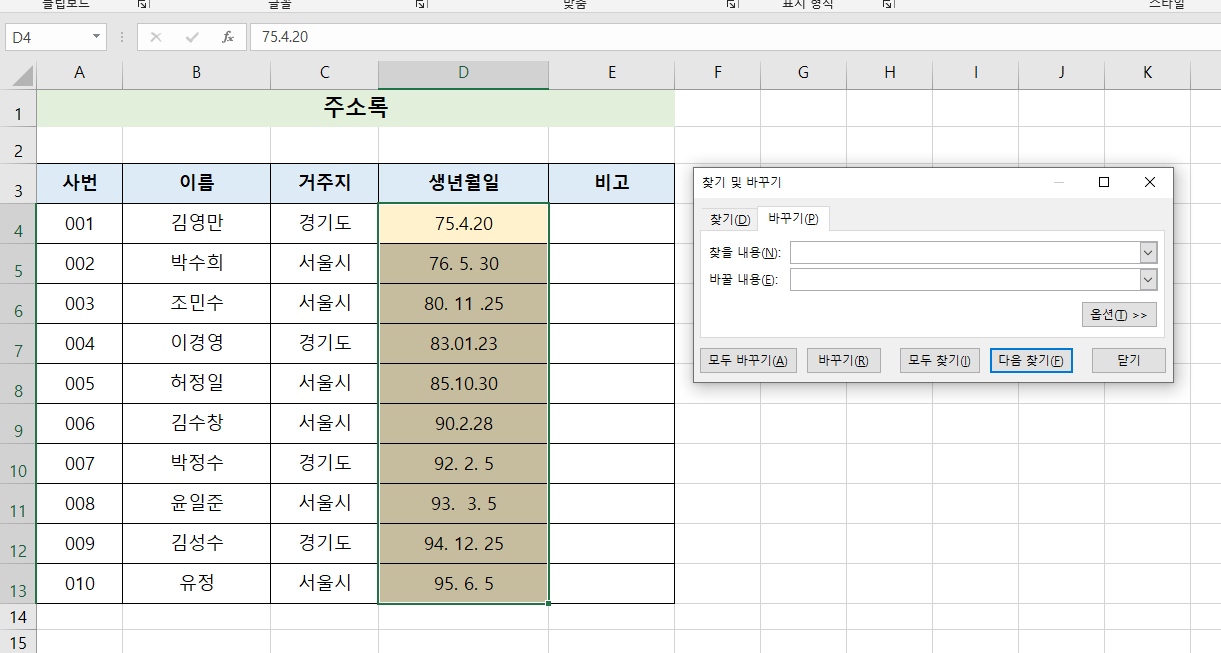The width and height of the screenshot is (1221, 653).
Task: Click the name cell 윤일준
Action: (x=196, y=503)
